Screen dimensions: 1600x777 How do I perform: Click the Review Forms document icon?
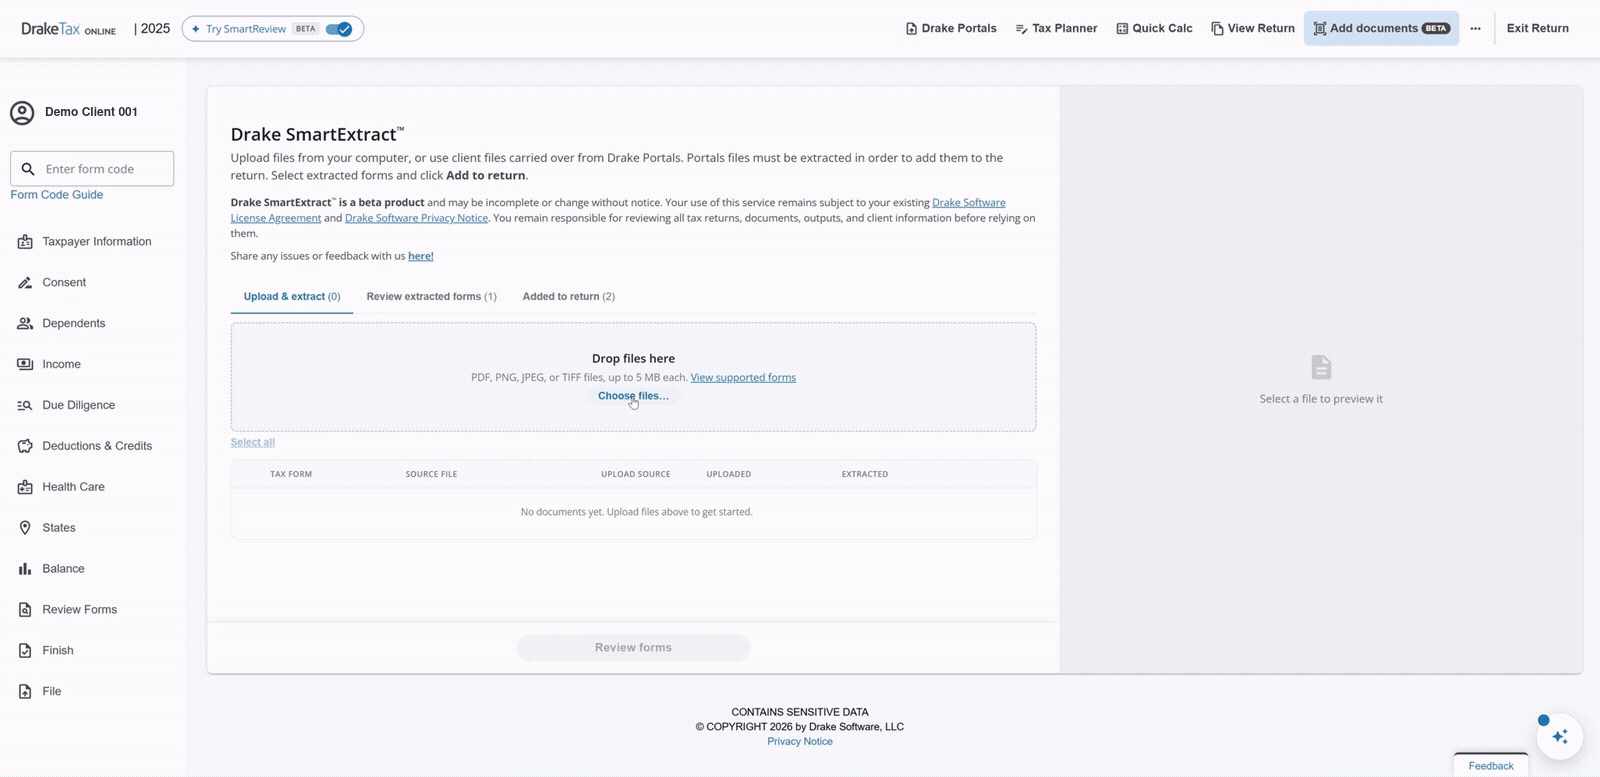click(25, 610)
